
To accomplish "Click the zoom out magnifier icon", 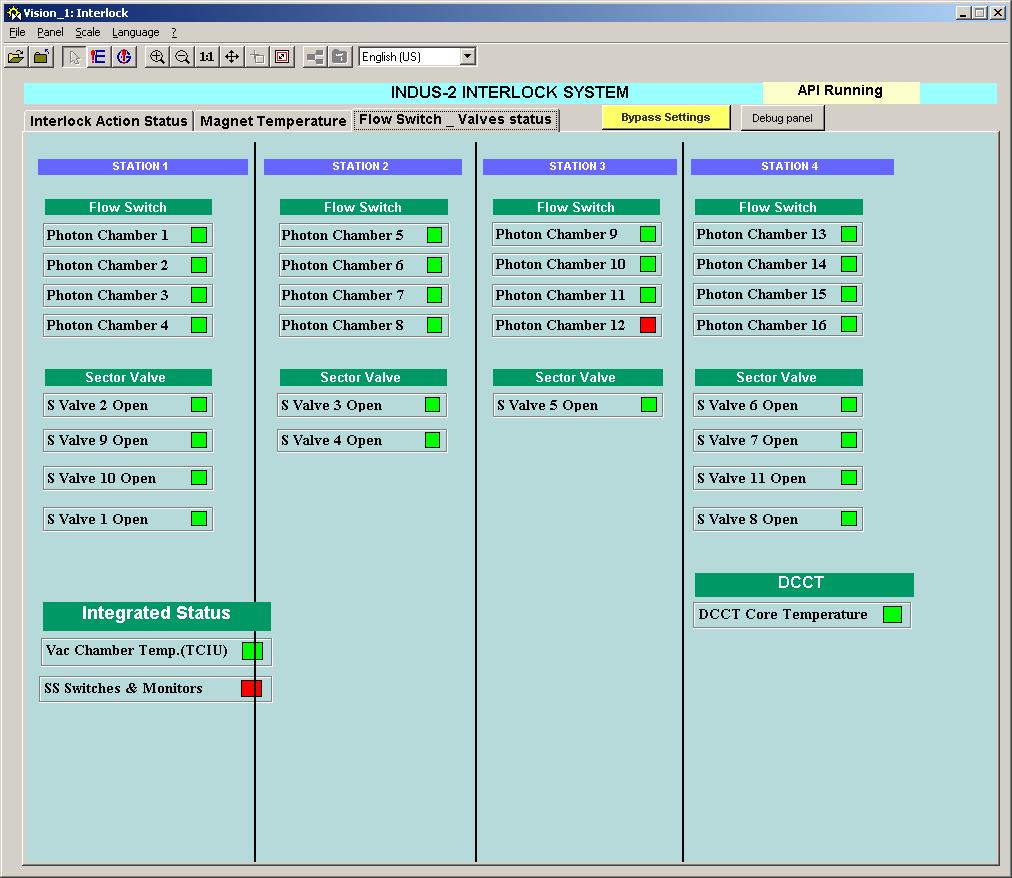I will pos(182,57).
